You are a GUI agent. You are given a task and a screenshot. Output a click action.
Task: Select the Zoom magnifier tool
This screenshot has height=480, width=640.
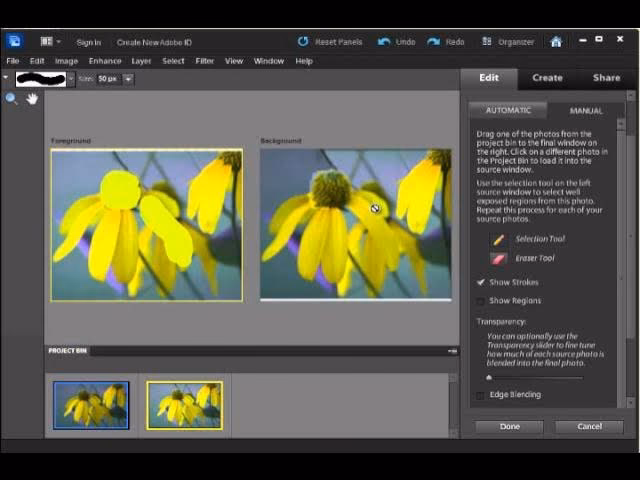(x=11, y=98)
